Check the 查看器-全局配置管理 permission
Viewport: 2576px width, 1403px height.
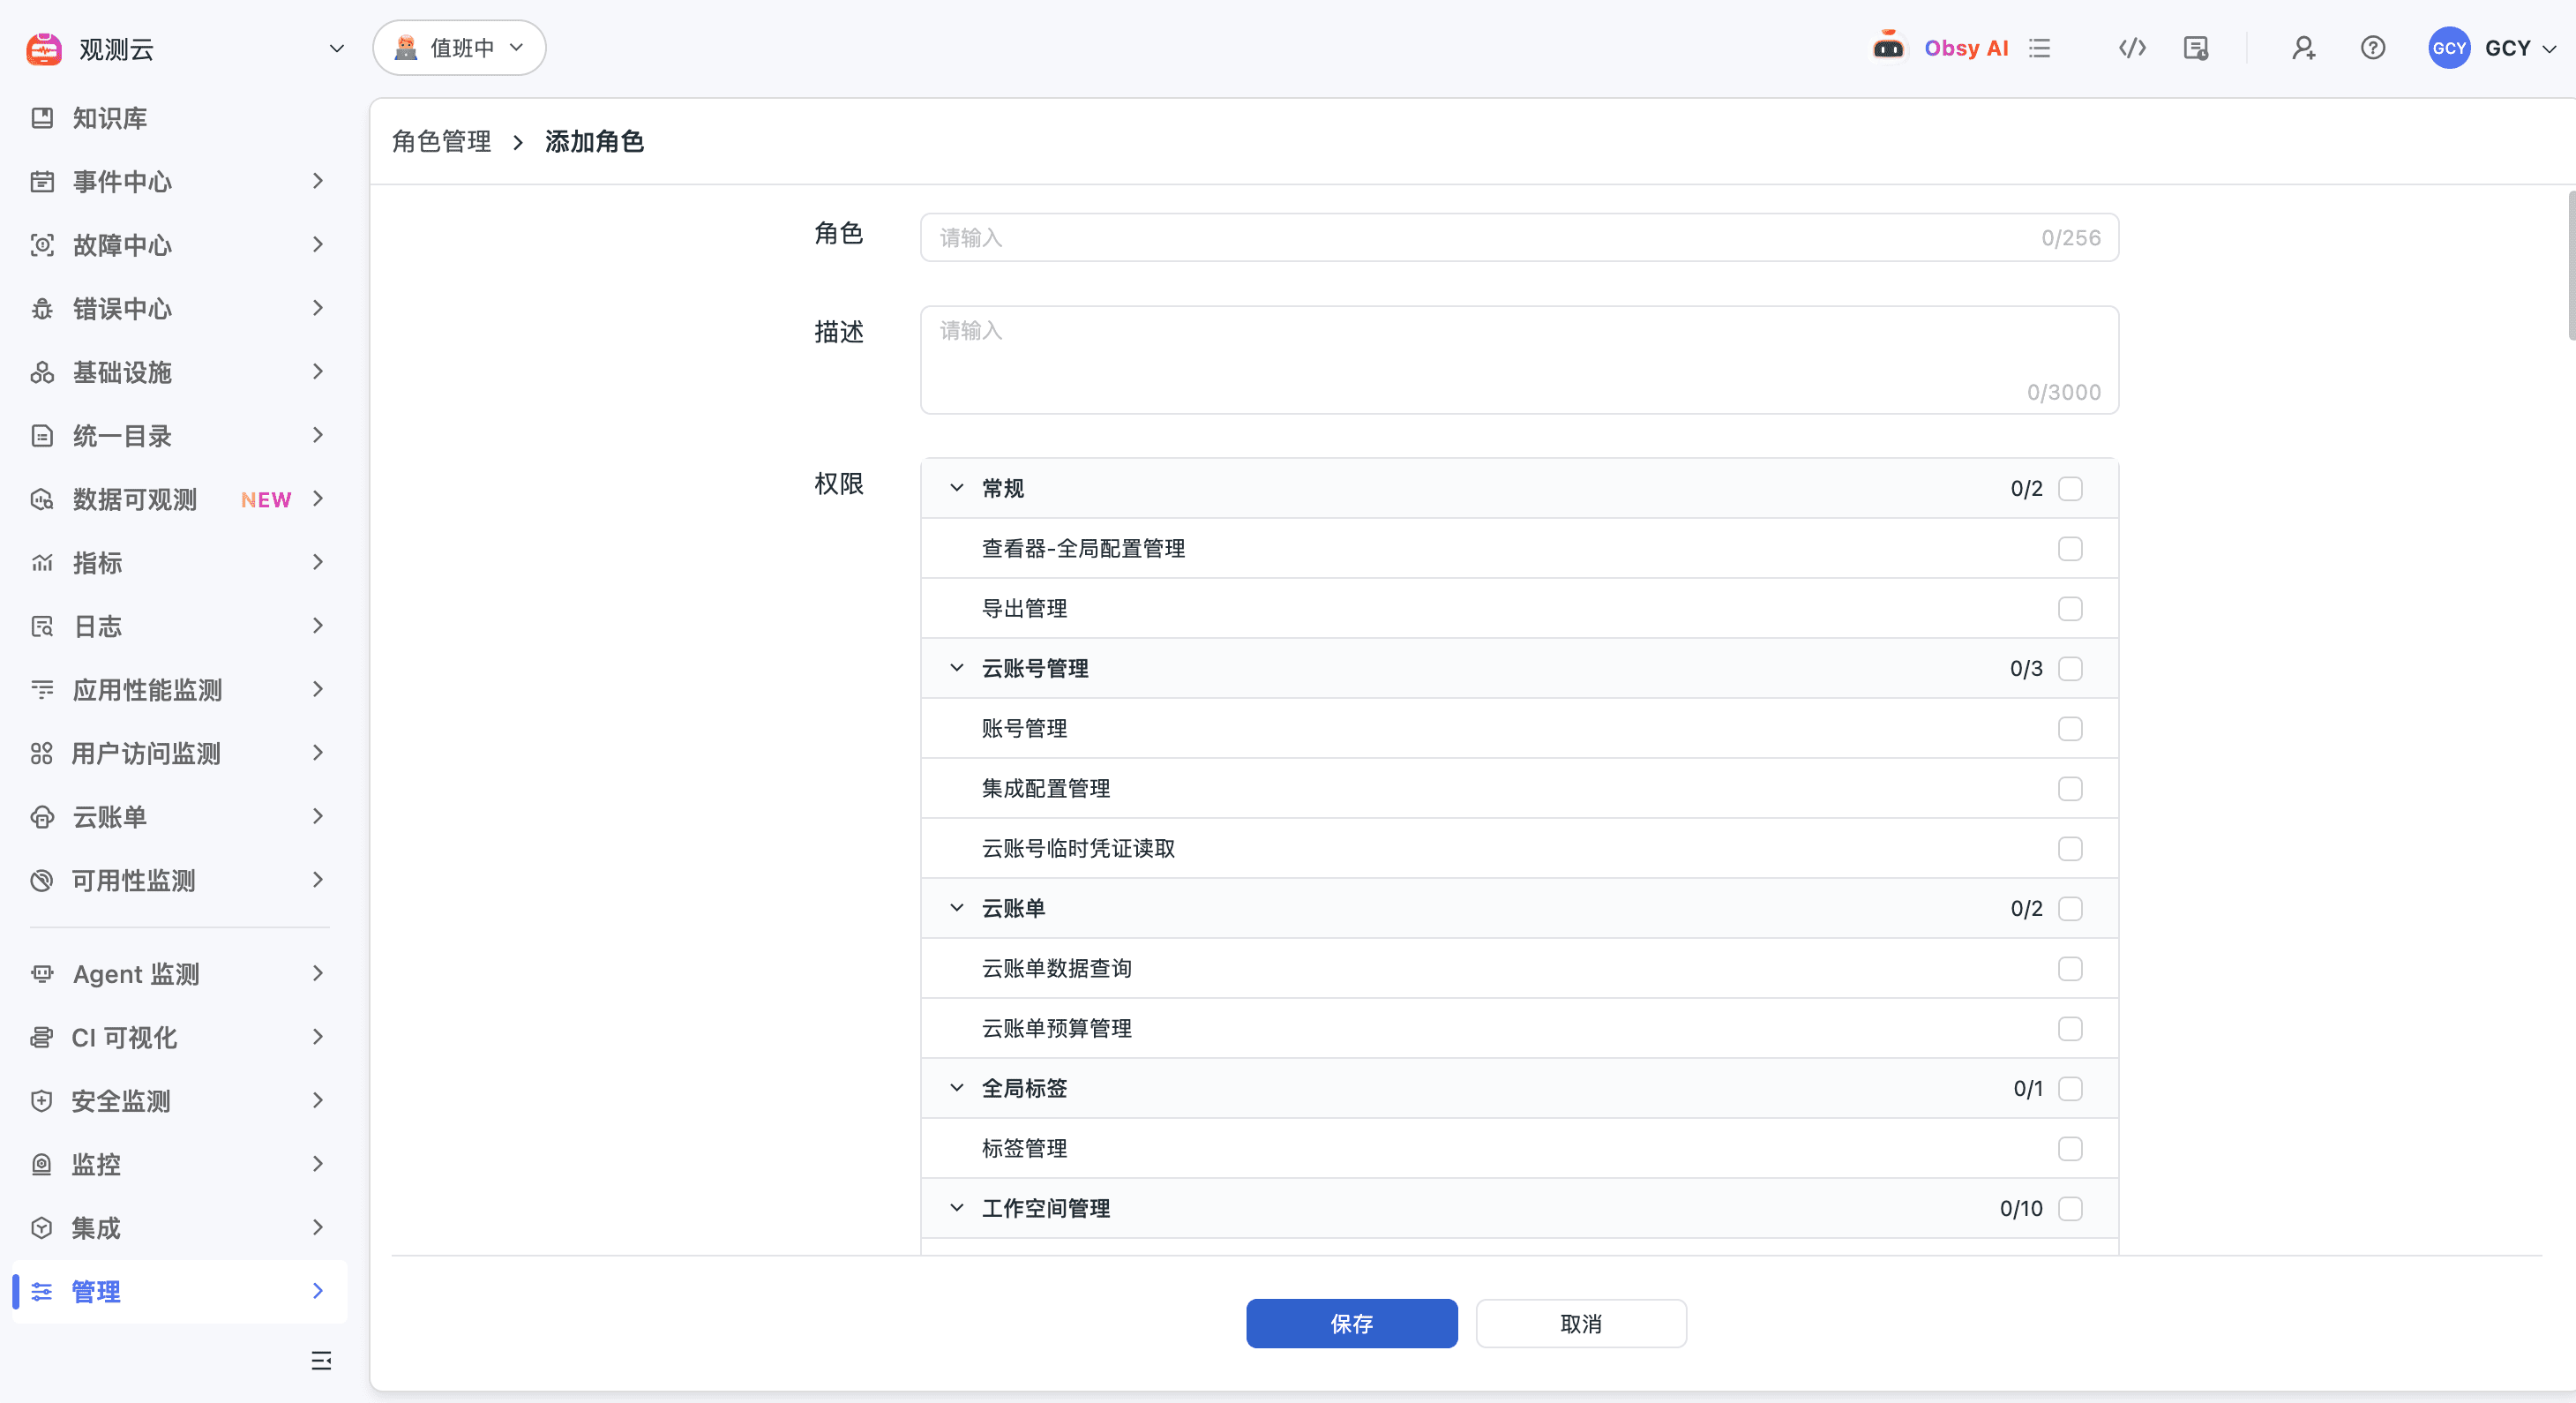point(2070,548)
